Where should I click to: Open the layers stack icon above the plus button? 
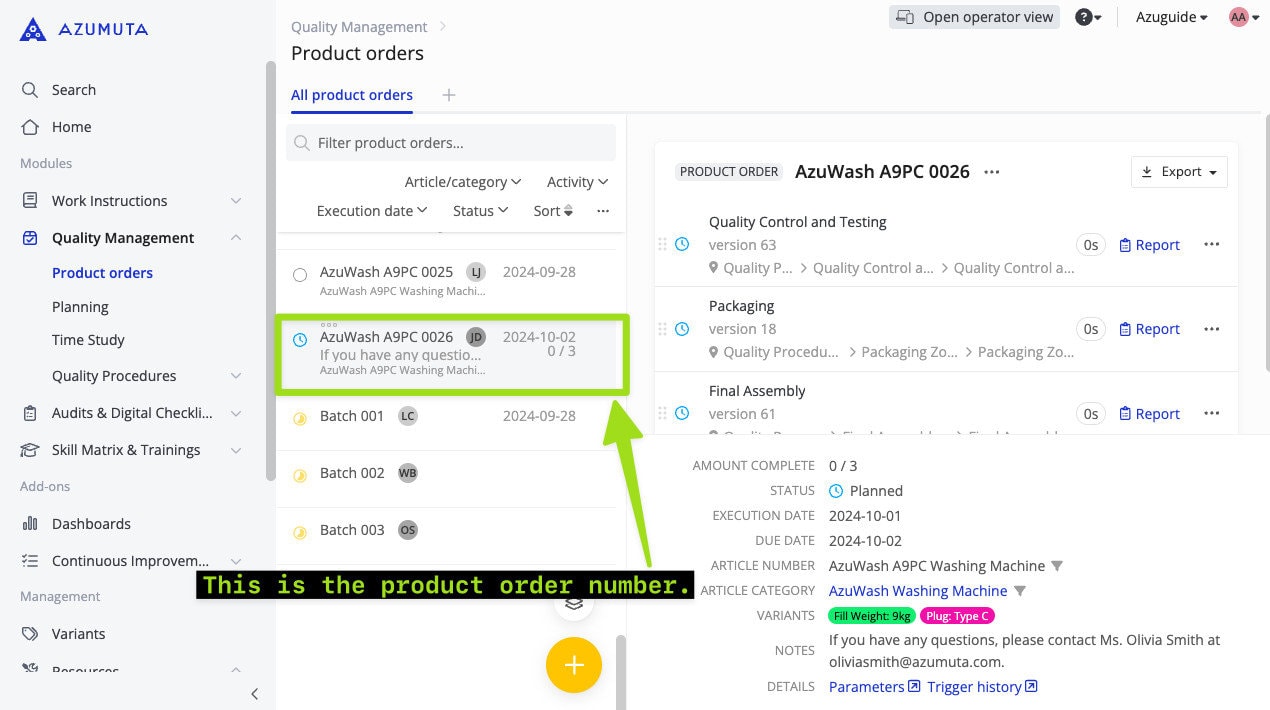tap(573, 603)
